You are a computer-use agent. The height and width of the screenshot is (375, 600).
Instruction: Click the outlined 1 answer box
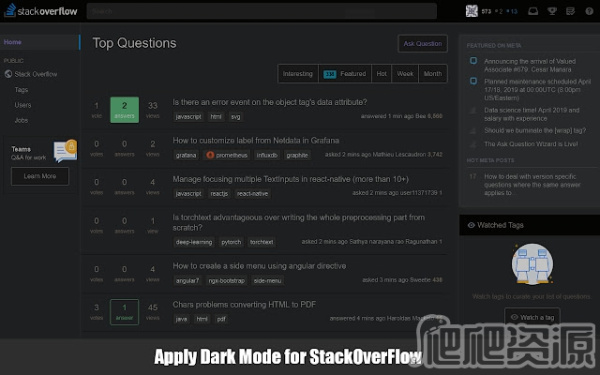tap(124, 312)
